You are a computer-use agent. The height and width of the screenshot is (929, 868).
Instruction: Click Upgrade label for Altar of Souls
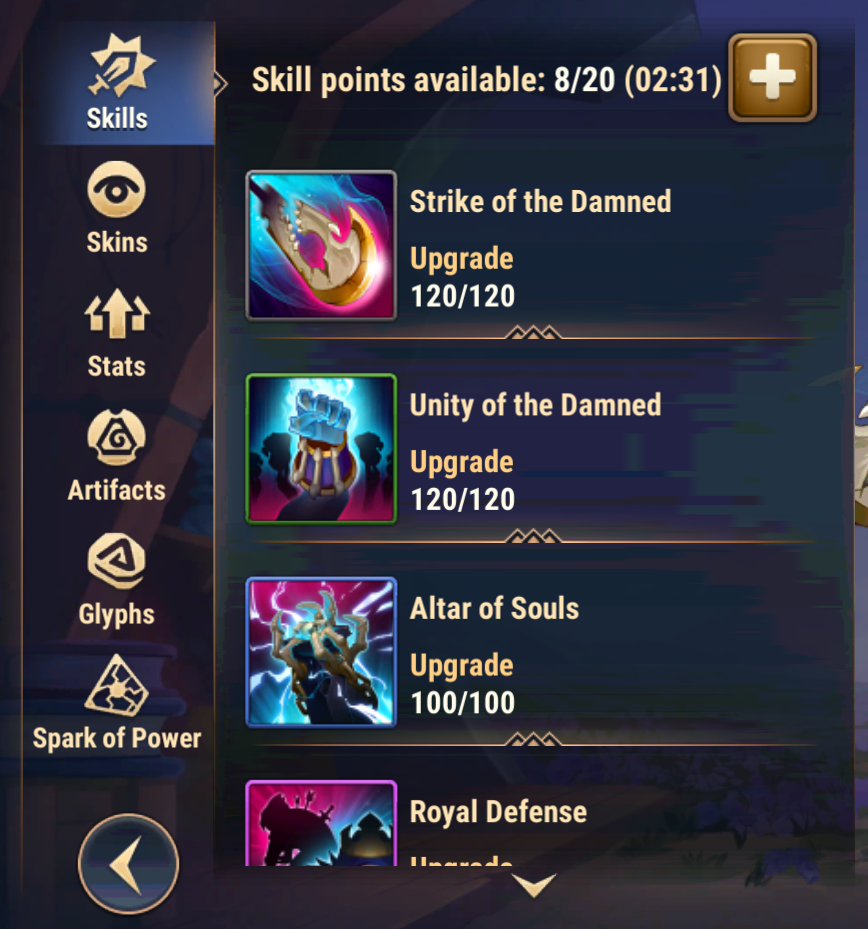(462, 665)
